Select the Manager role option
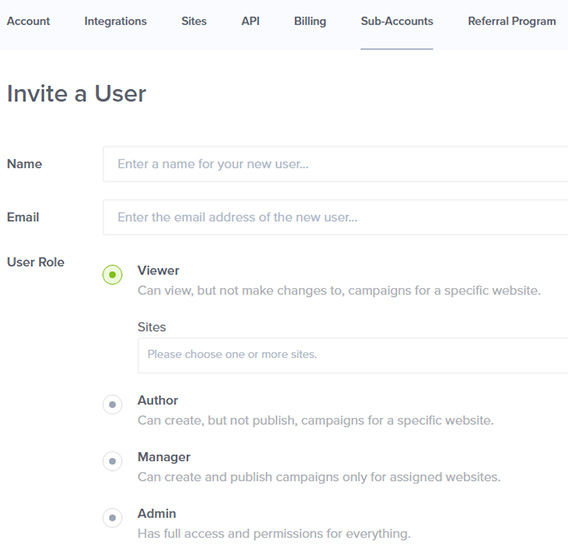Screen dimensions: 568x552 pos(112,461)
